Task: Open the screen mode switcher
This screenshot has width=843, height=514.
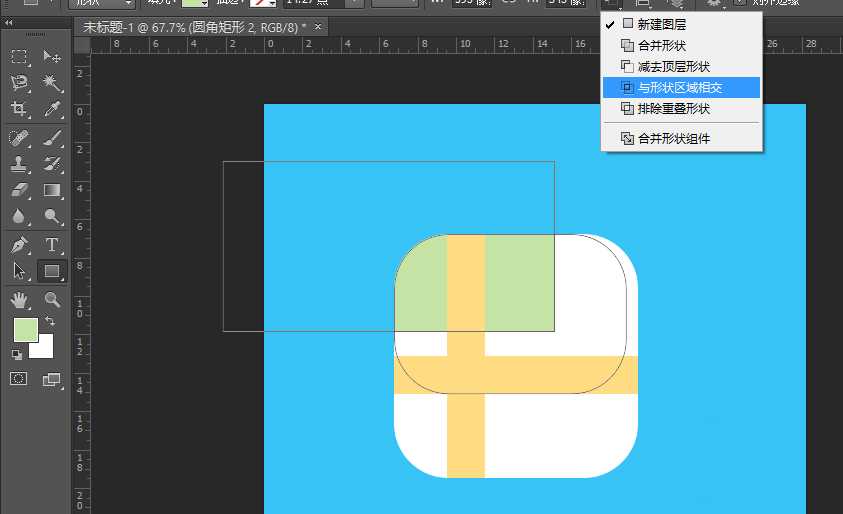Action: tap(52, 379)
